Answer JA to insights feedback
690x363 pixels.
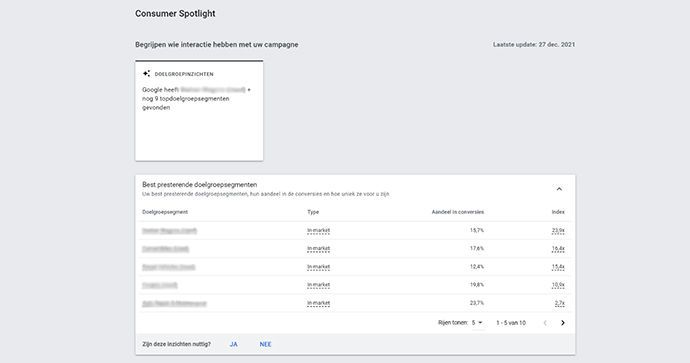coord(234,344)
